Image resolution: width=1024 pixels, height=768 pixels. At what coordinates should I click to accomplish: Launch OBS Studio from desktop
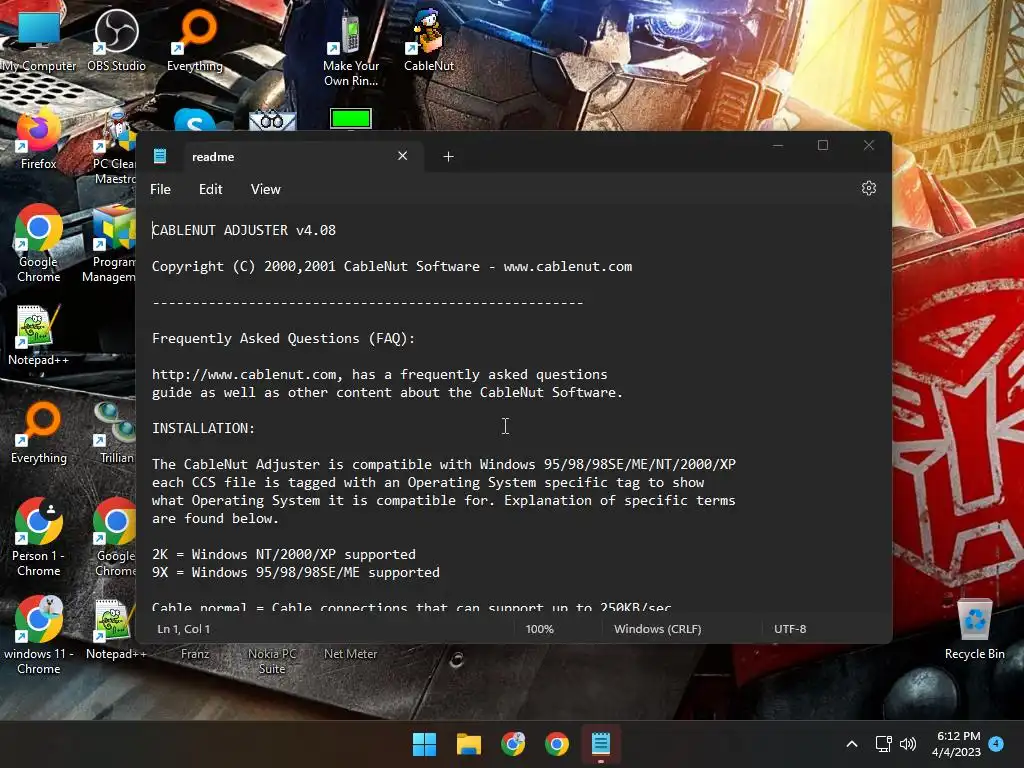pos(116,40)
